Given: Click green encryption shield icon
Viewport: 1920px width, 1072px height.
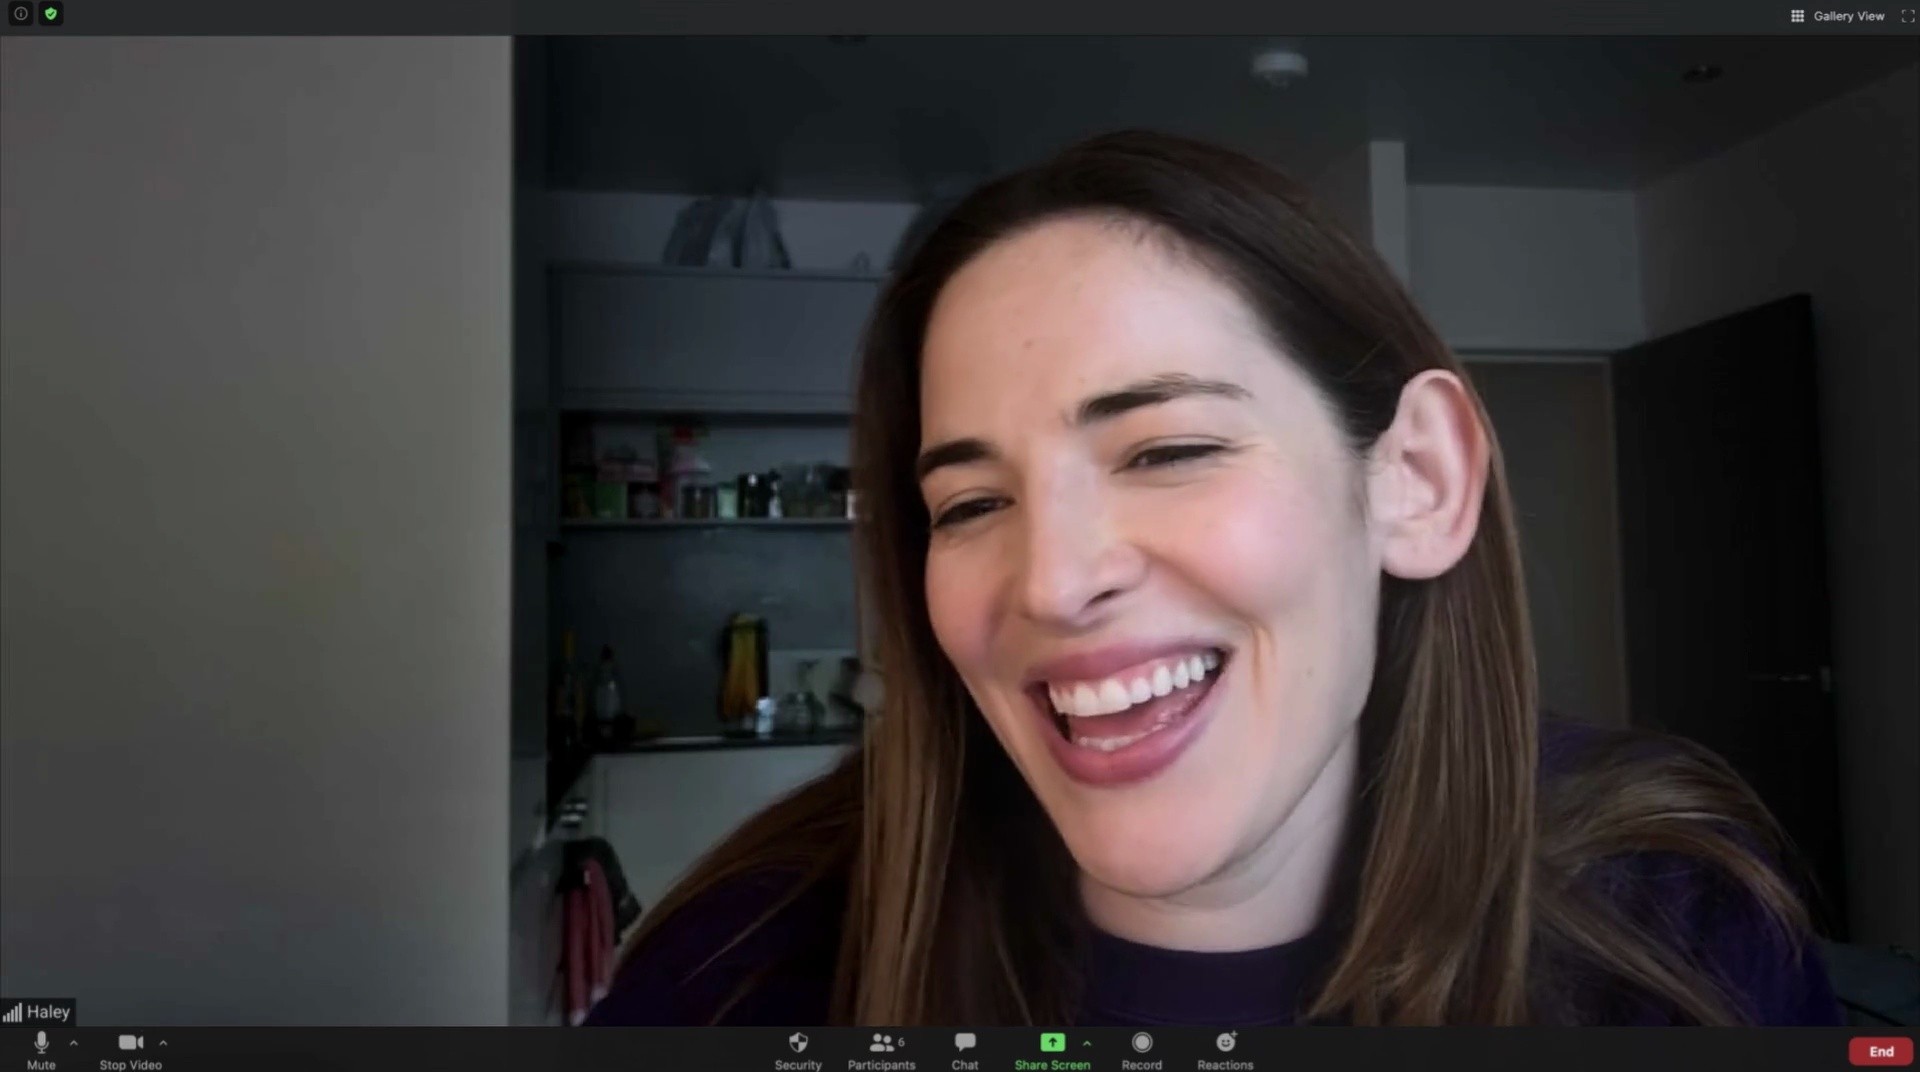Looking at the screenshot, I should click(51, 14).
